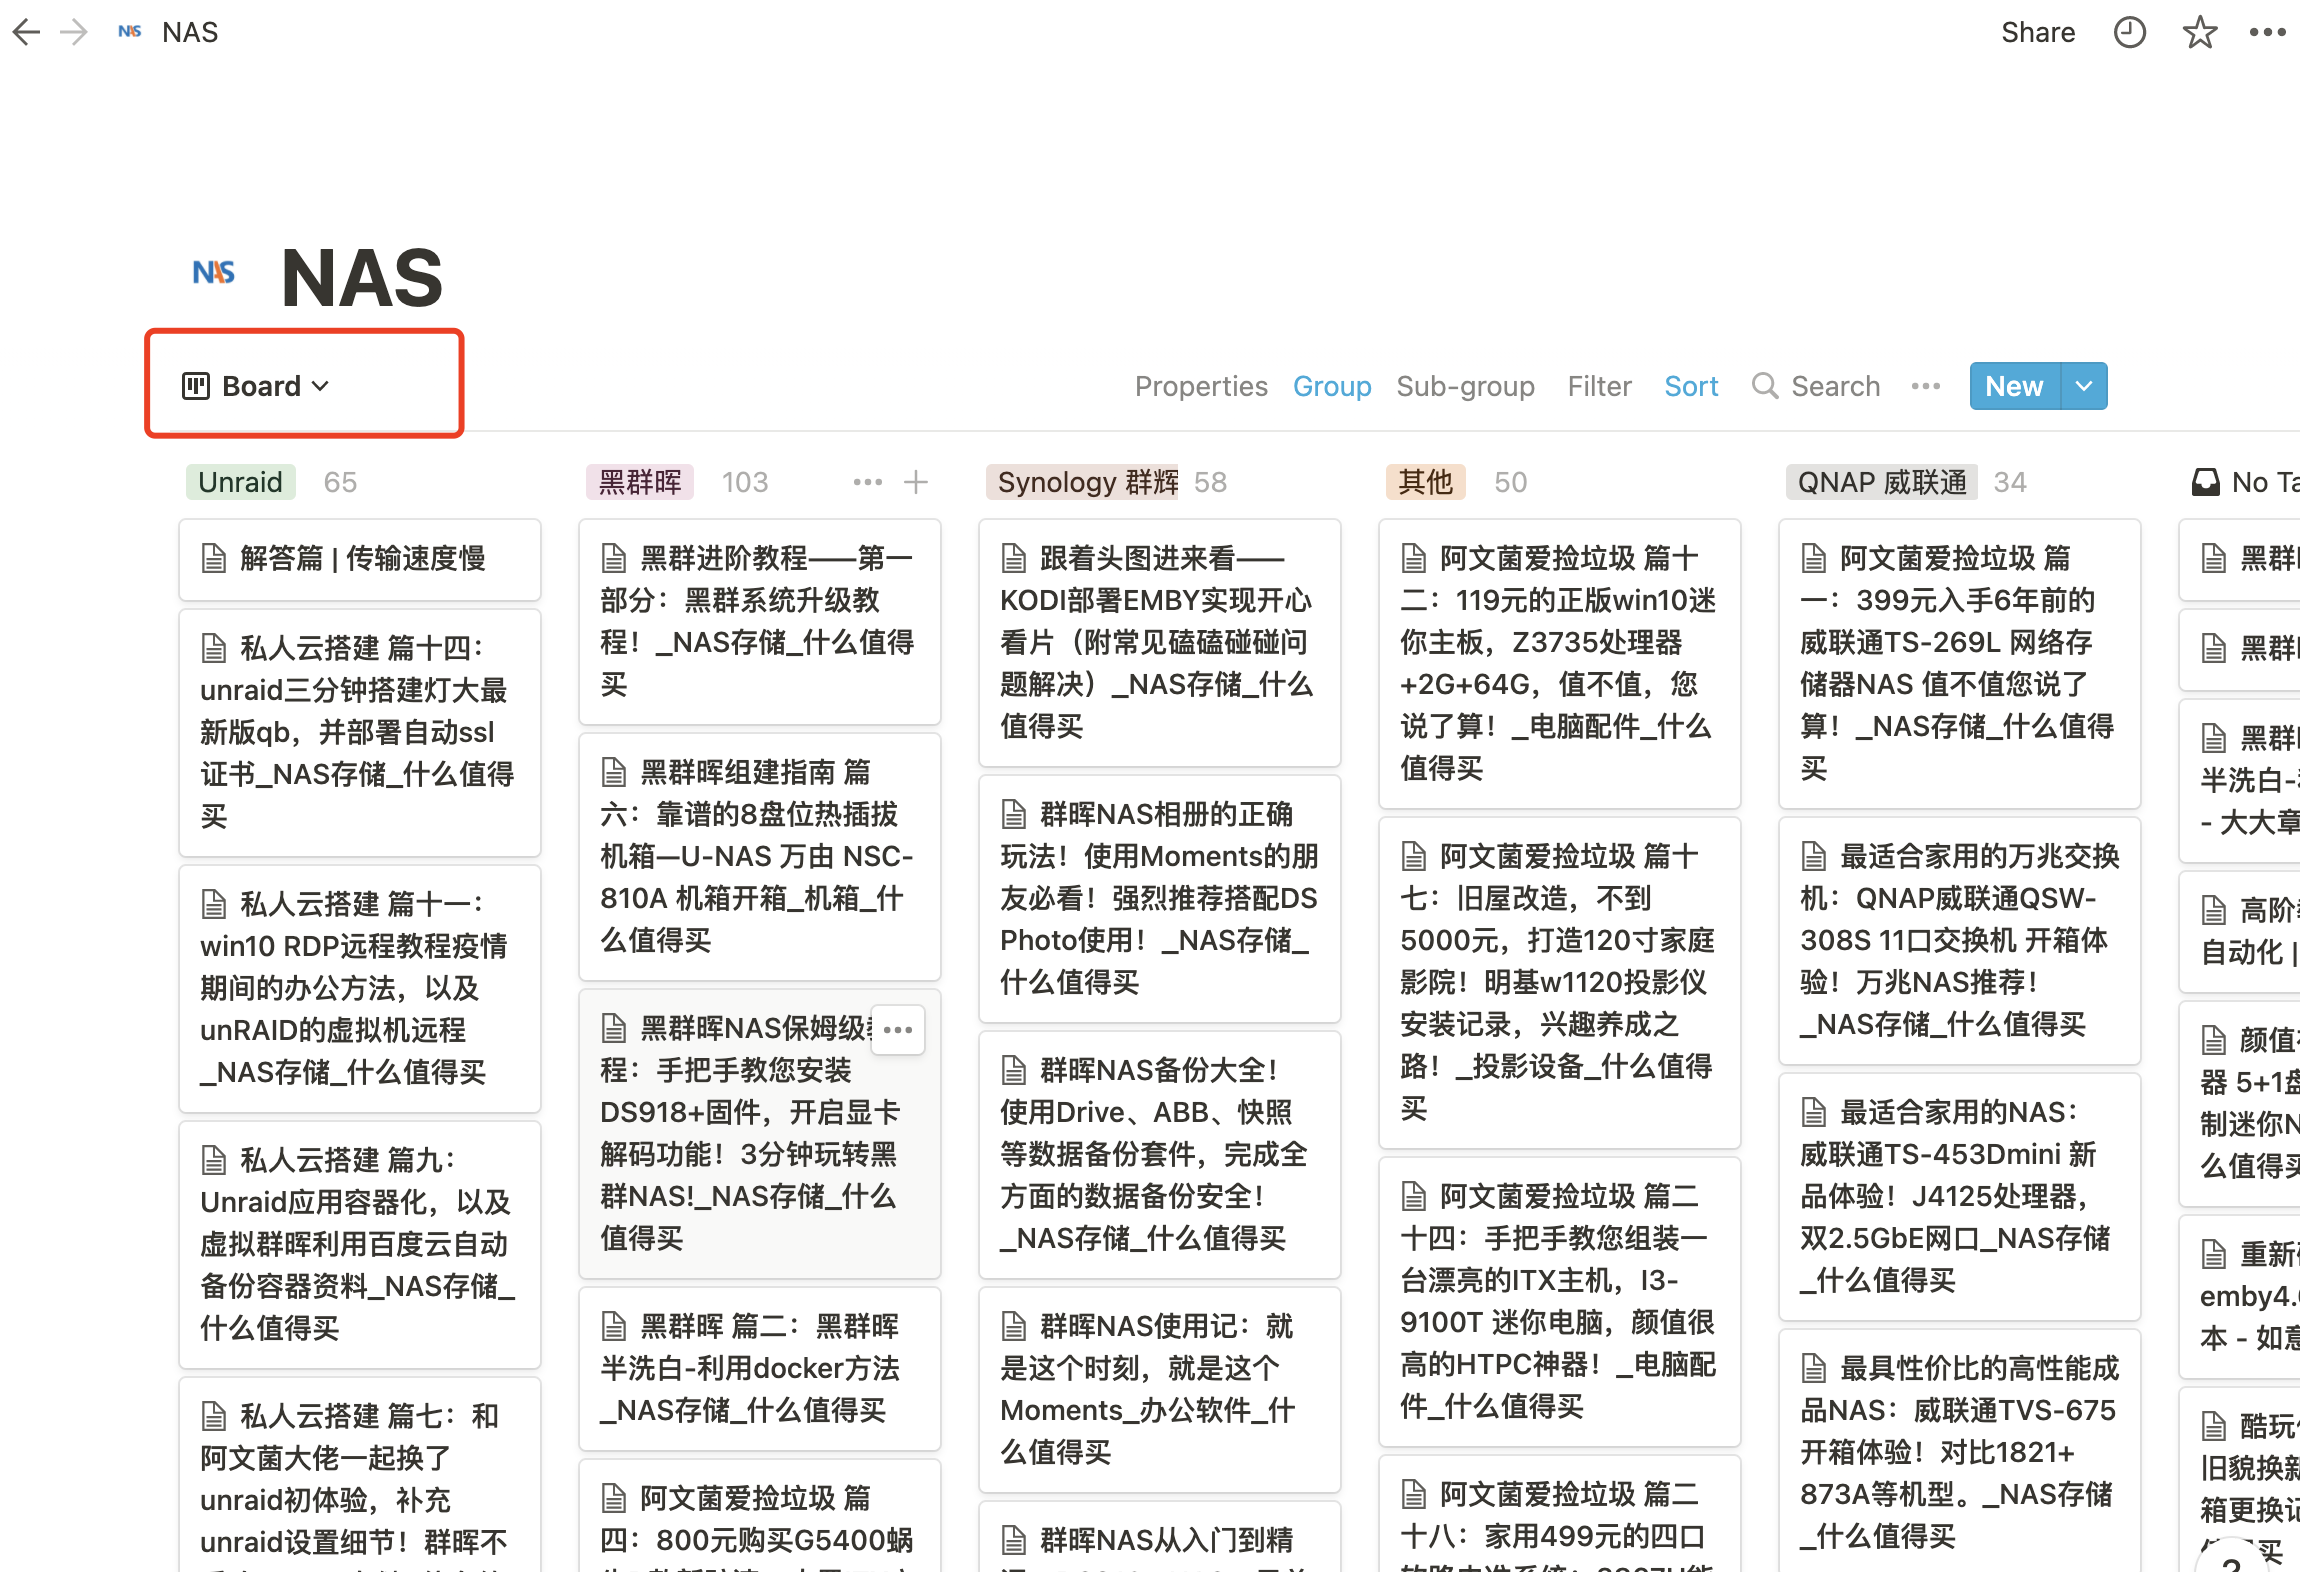The height and width of the screenshot is (1572, 2300).
Task: Click the back navigation arrow
Action: click(x=26, y=32)
